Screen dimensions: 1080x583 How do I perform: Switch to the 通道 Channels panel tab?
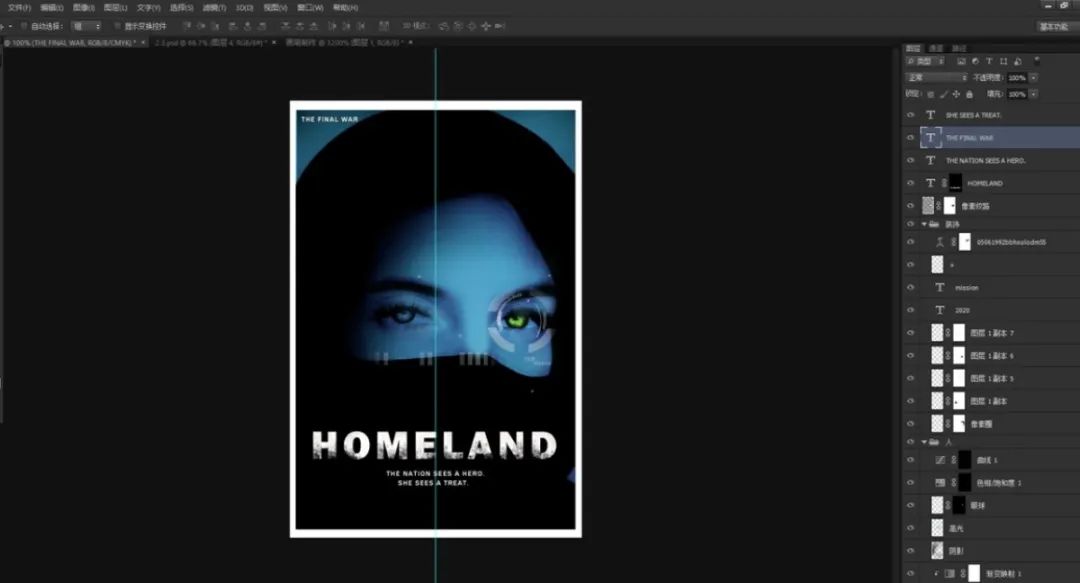coord(935,48)
